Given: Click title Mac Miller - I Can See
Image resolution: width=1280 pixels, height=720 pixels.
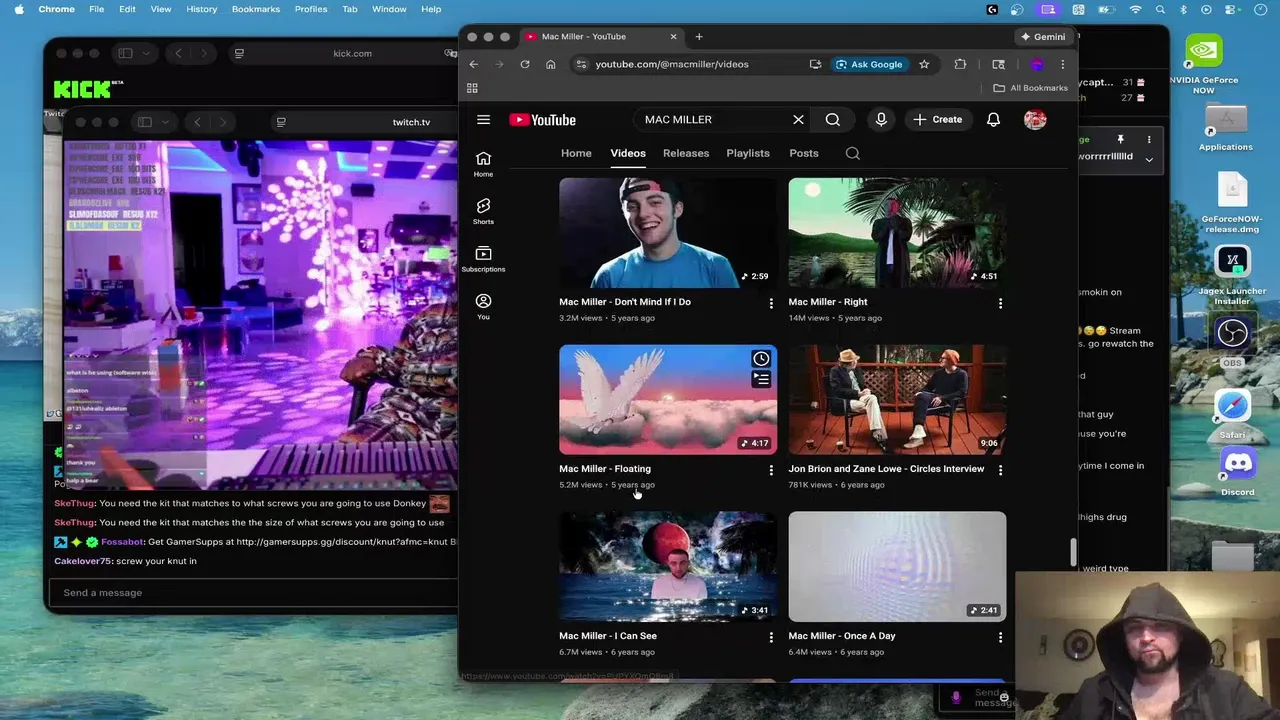Looking at the screenshot, I should pyautogui.click(x=608, y=636).
